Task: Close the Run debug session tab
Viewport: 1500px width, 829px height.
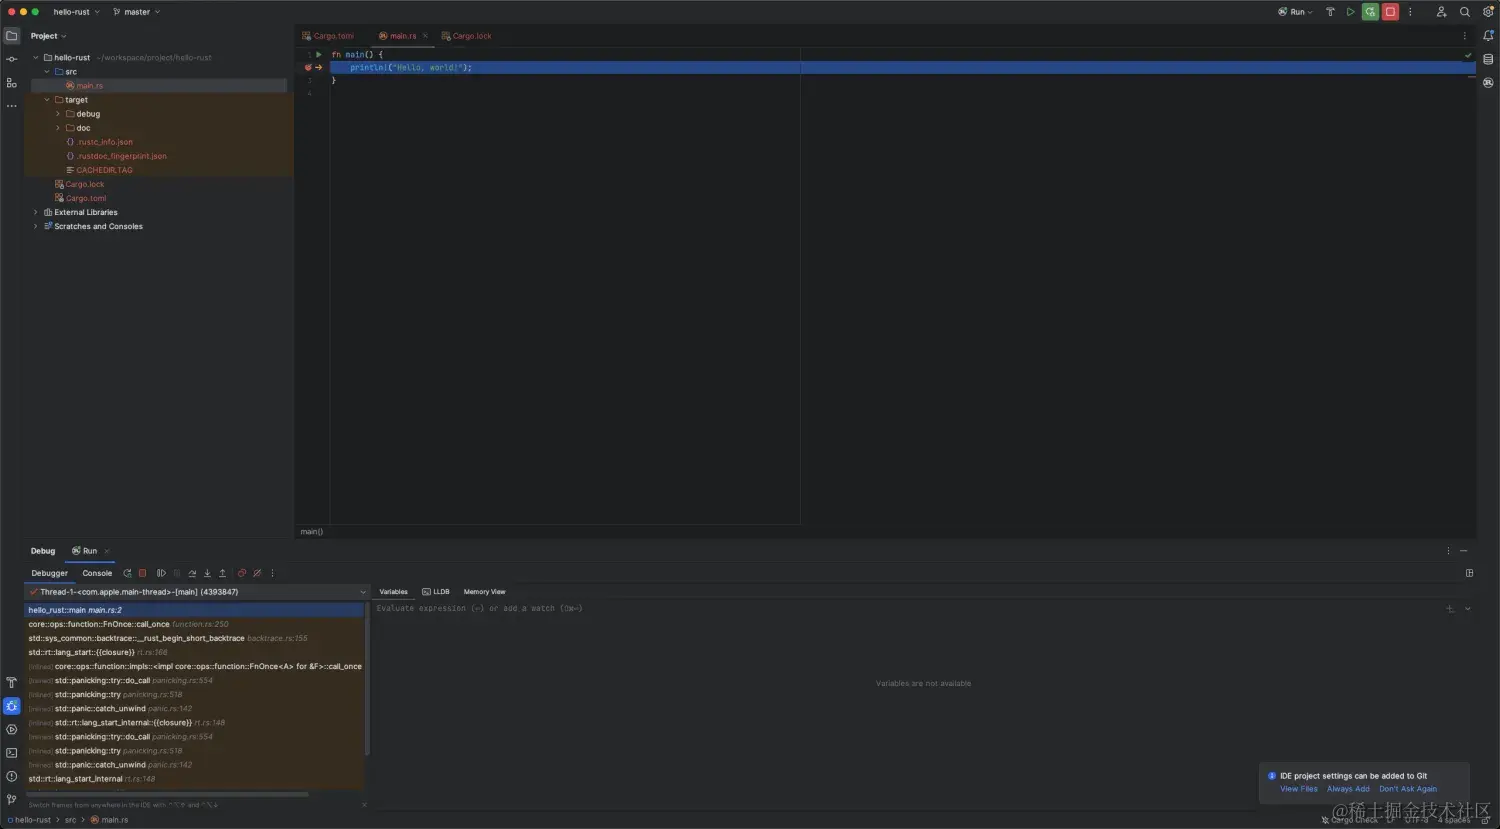Action: (x=107, y=551)
